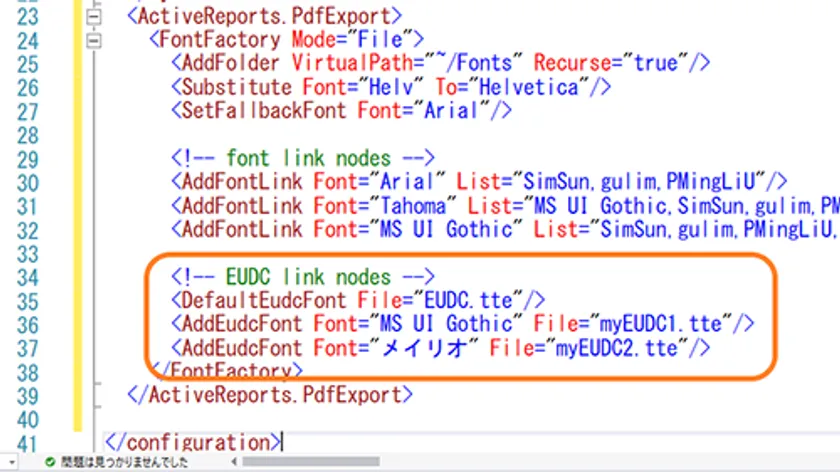Click the AddFolder element on line 25
840x472 pixels.
click(221, 63)
